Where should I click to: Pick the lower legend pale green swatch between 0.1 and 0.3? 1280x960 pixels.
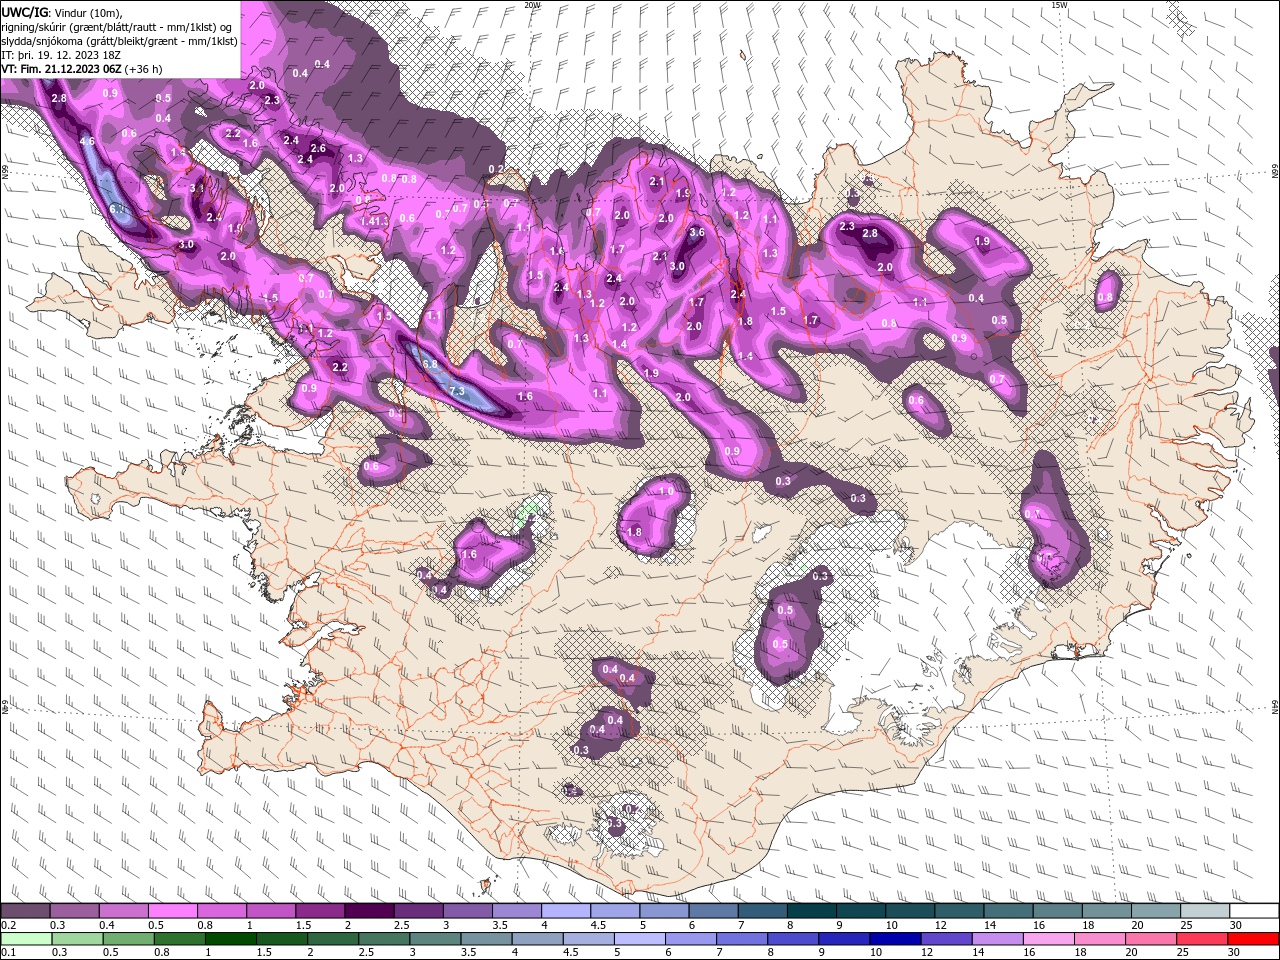tap(25, 938)
